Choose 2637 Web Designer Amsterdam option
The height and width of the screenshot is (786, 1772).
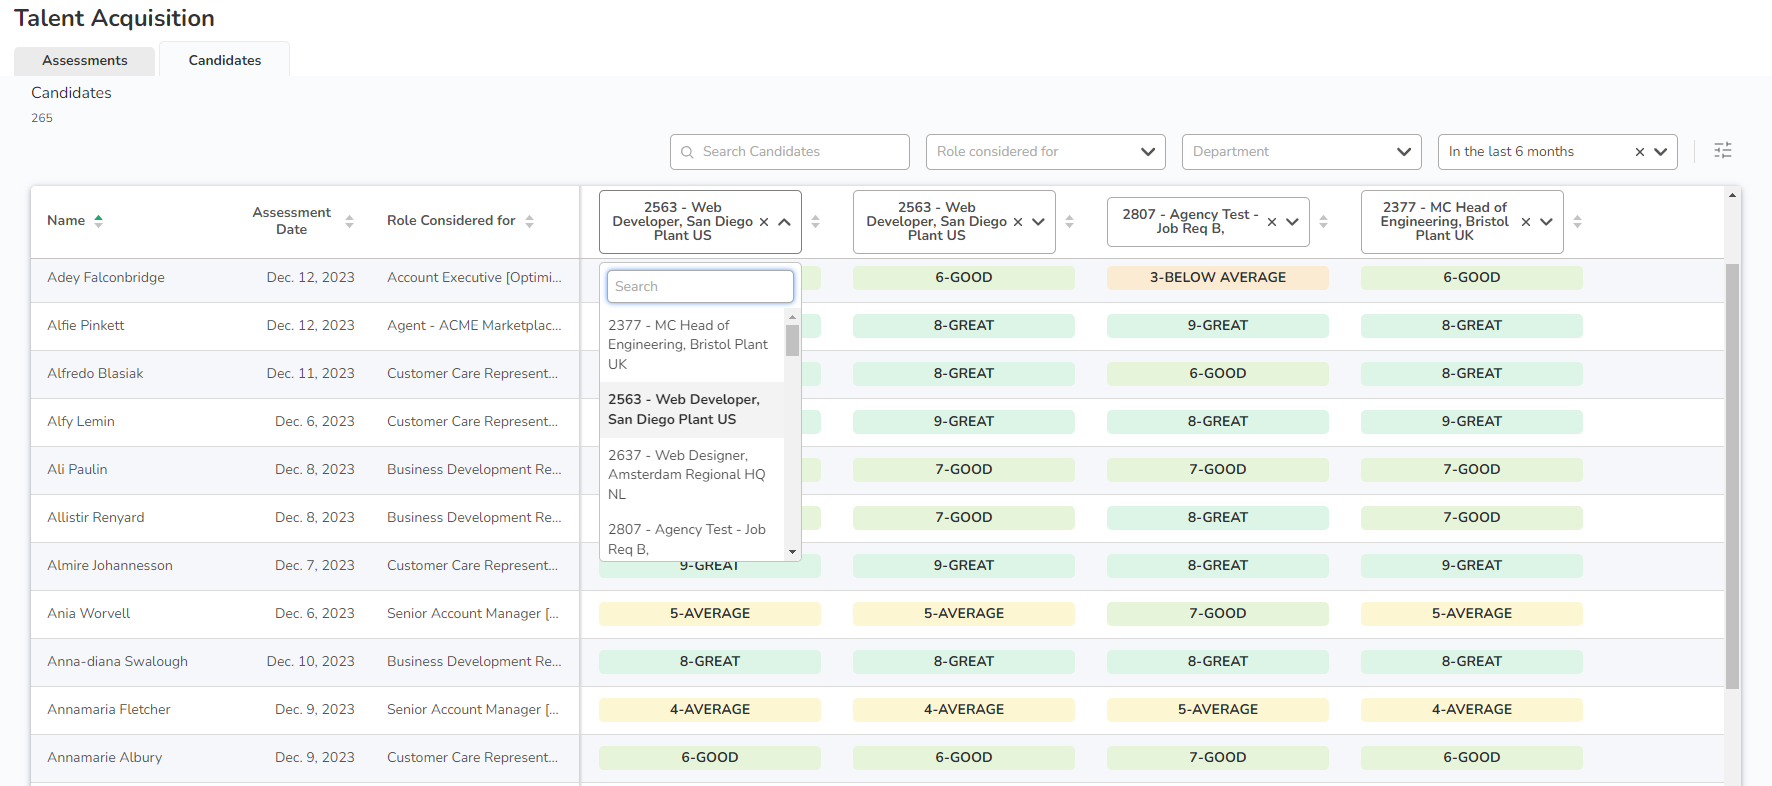pyautogui.click(x=690, y=474)
